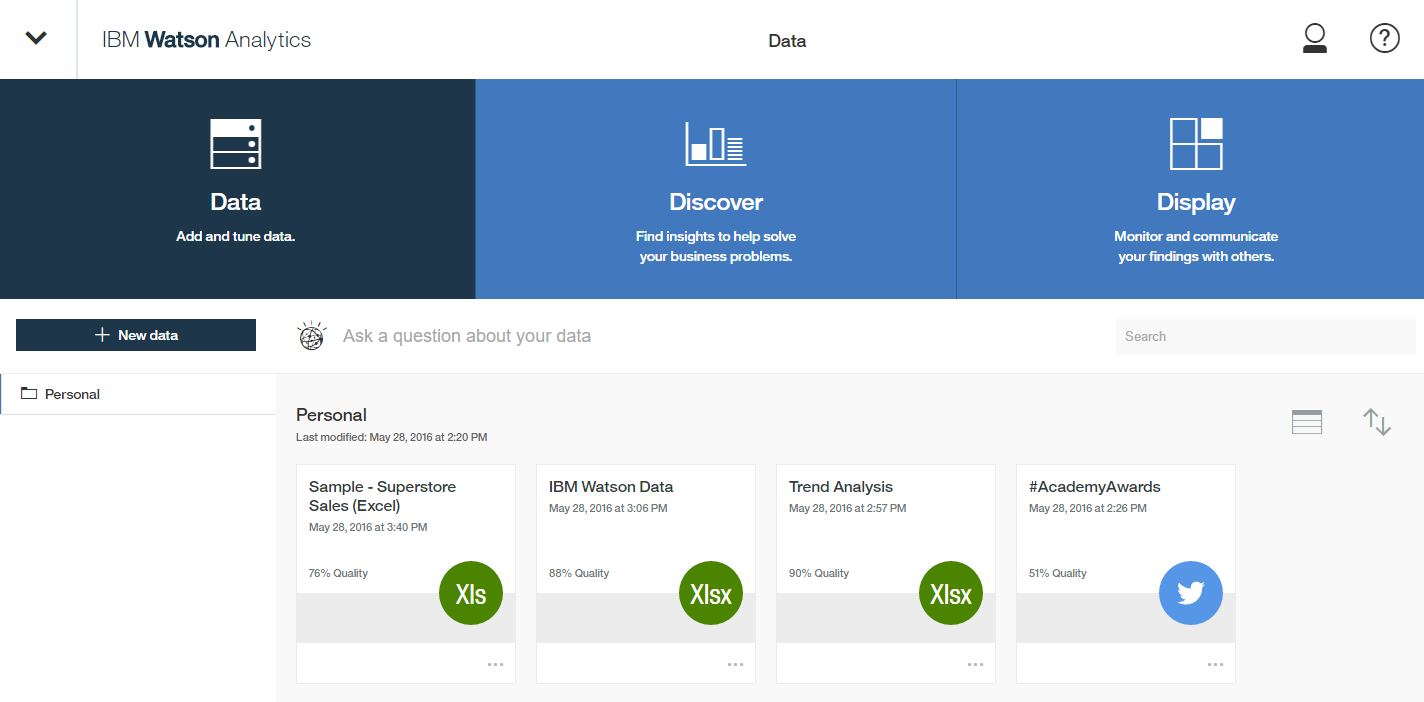Open the options menu on Trend Analysis tile
The height and width of the screenshot is (702, 1424).
(x=975, y=663)
